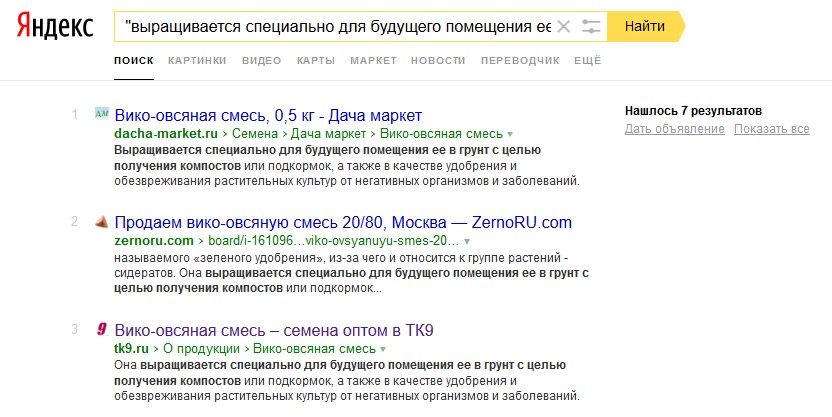Image resolution: width=832 pixels, height=417 pixels.
Task: Clear the search query with the X icon
Action: [x=564, y=27]
